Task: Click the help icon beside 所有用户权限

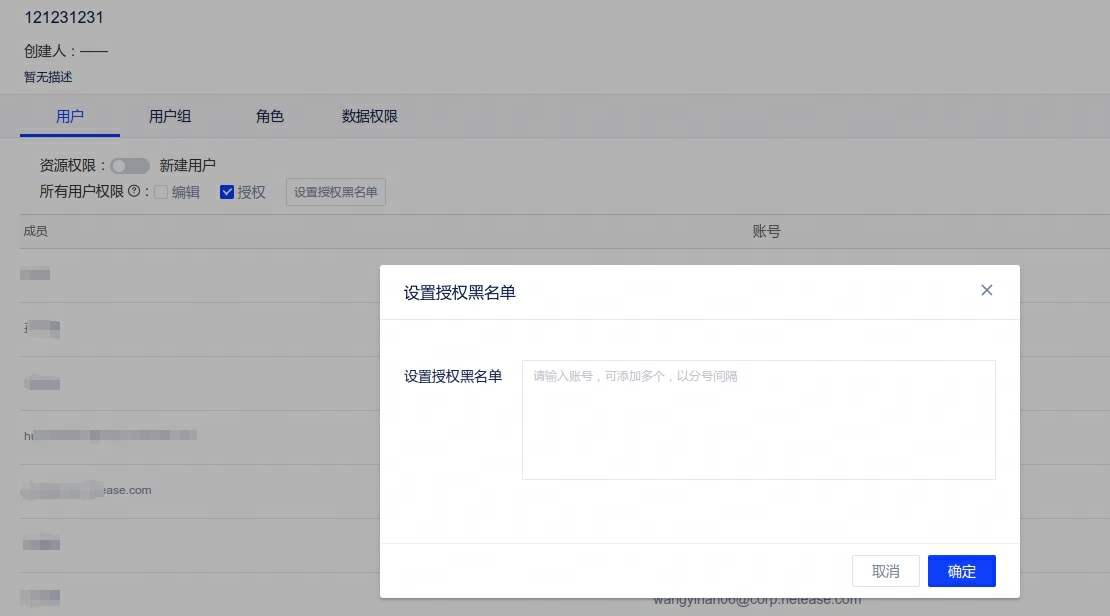Action: click(133, 192)
